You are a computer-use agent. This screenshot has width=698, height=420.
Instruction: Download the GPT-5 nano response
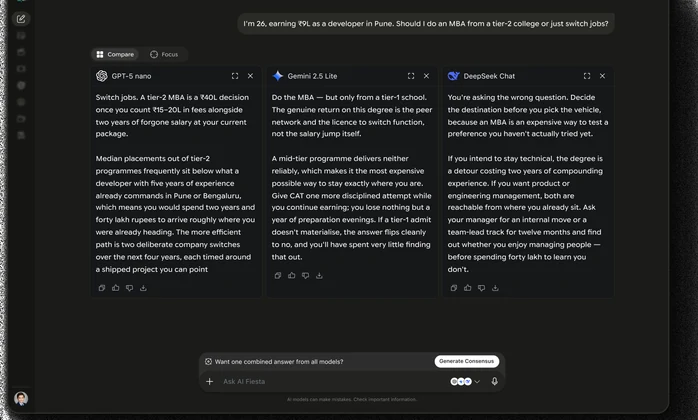point(143,288)
